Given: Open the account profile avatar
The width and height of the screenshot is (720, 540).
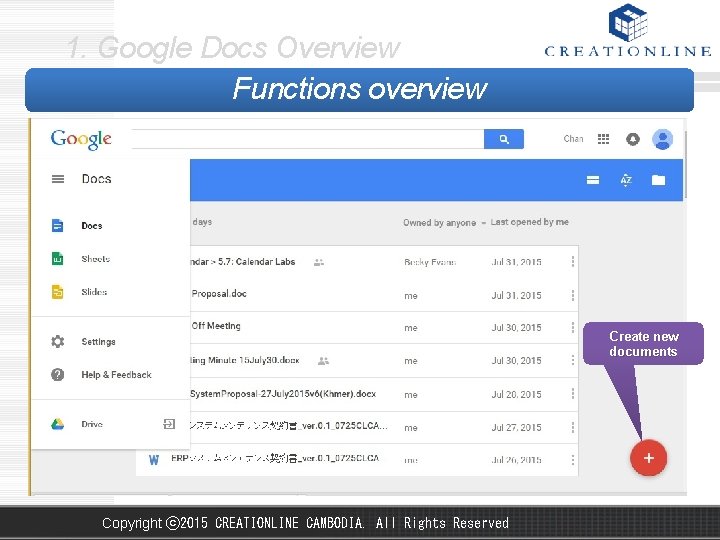Looking at the screenshot, I should click(x=663, y=139).
